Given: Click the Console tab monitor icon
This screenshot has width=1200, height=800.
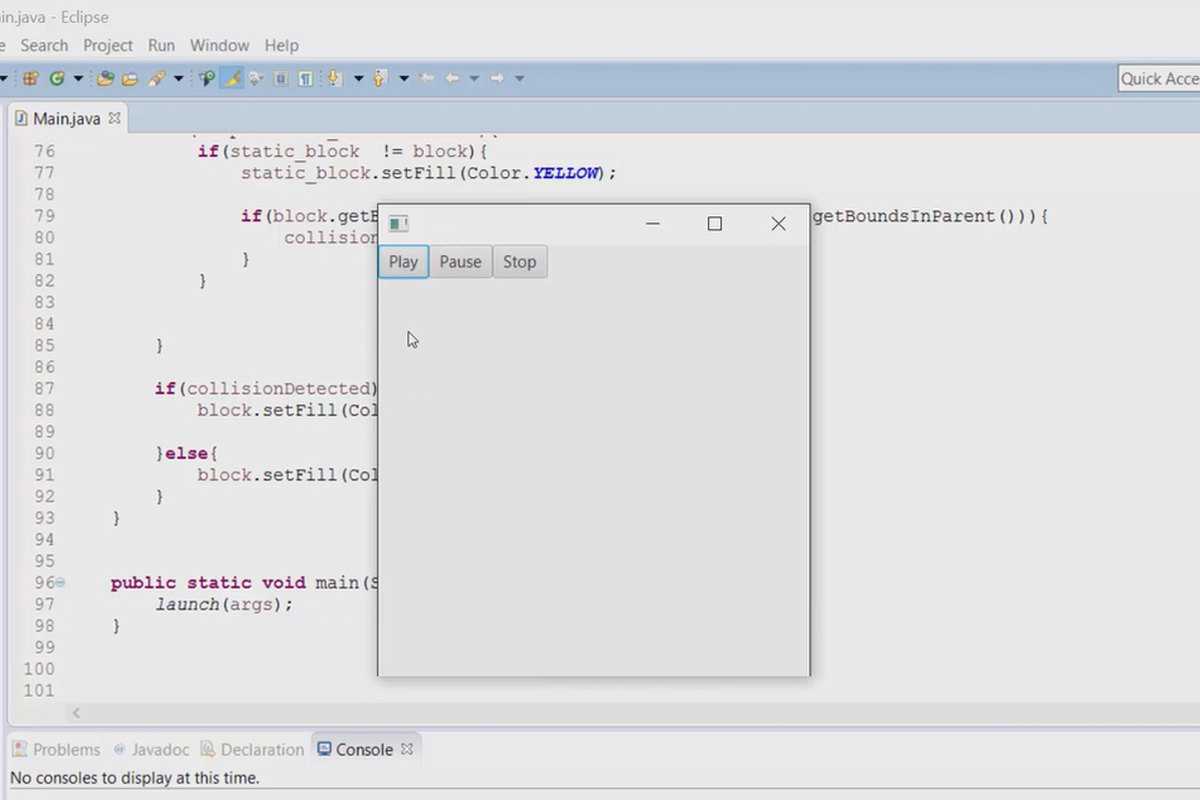Looking at the screenshot, I should click(323, 748).
